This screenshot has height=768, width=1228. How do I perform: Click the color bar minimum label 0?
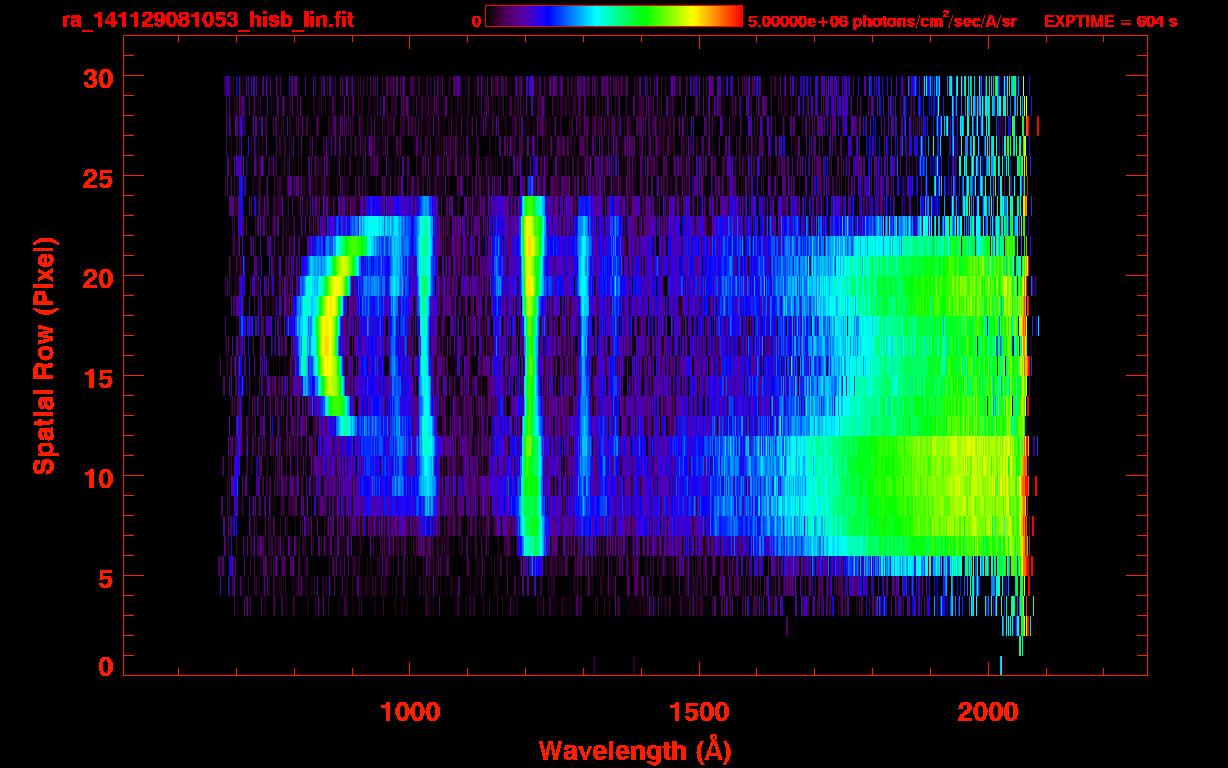click(476, 21)
